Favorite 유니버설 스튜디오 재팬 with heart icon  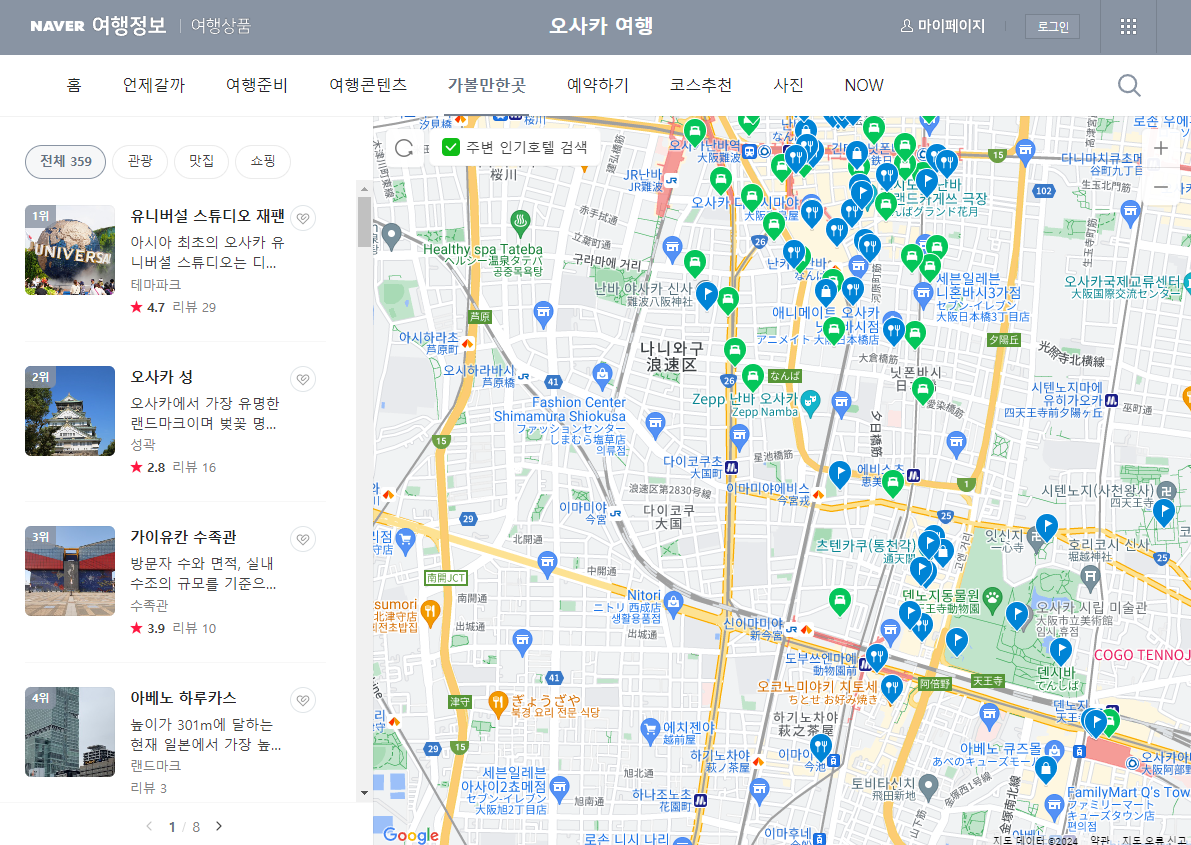click(x=303, y=218)
